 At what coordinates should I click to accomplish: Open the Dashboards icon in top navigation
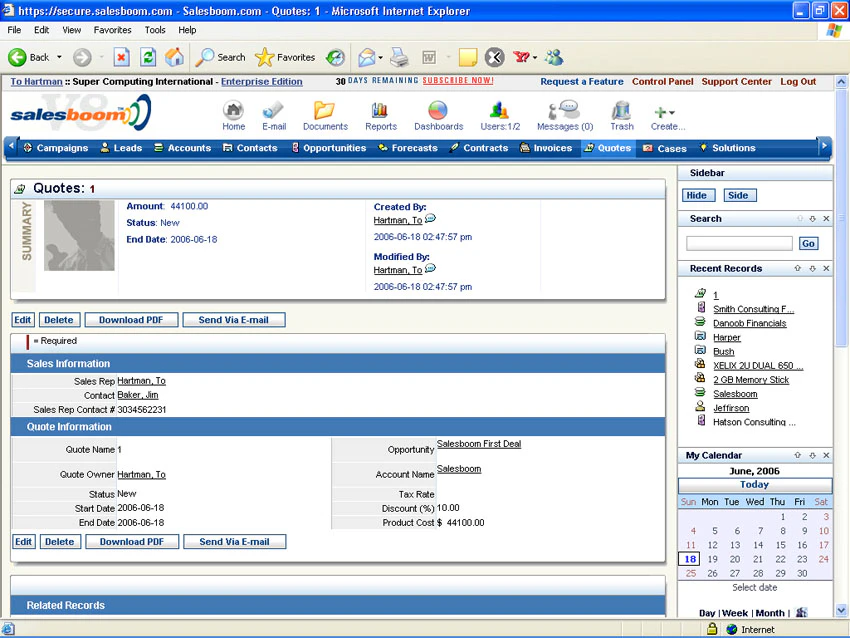click(x=439, y=108)
